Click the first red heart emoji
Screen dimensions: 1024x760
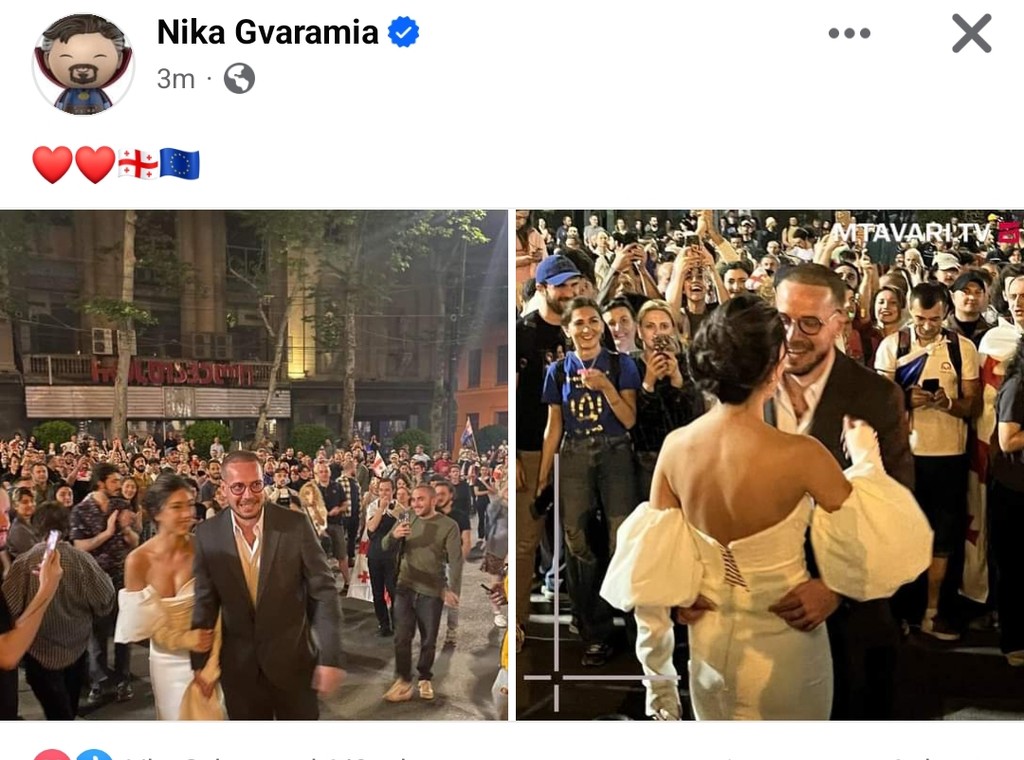[52, 164]
